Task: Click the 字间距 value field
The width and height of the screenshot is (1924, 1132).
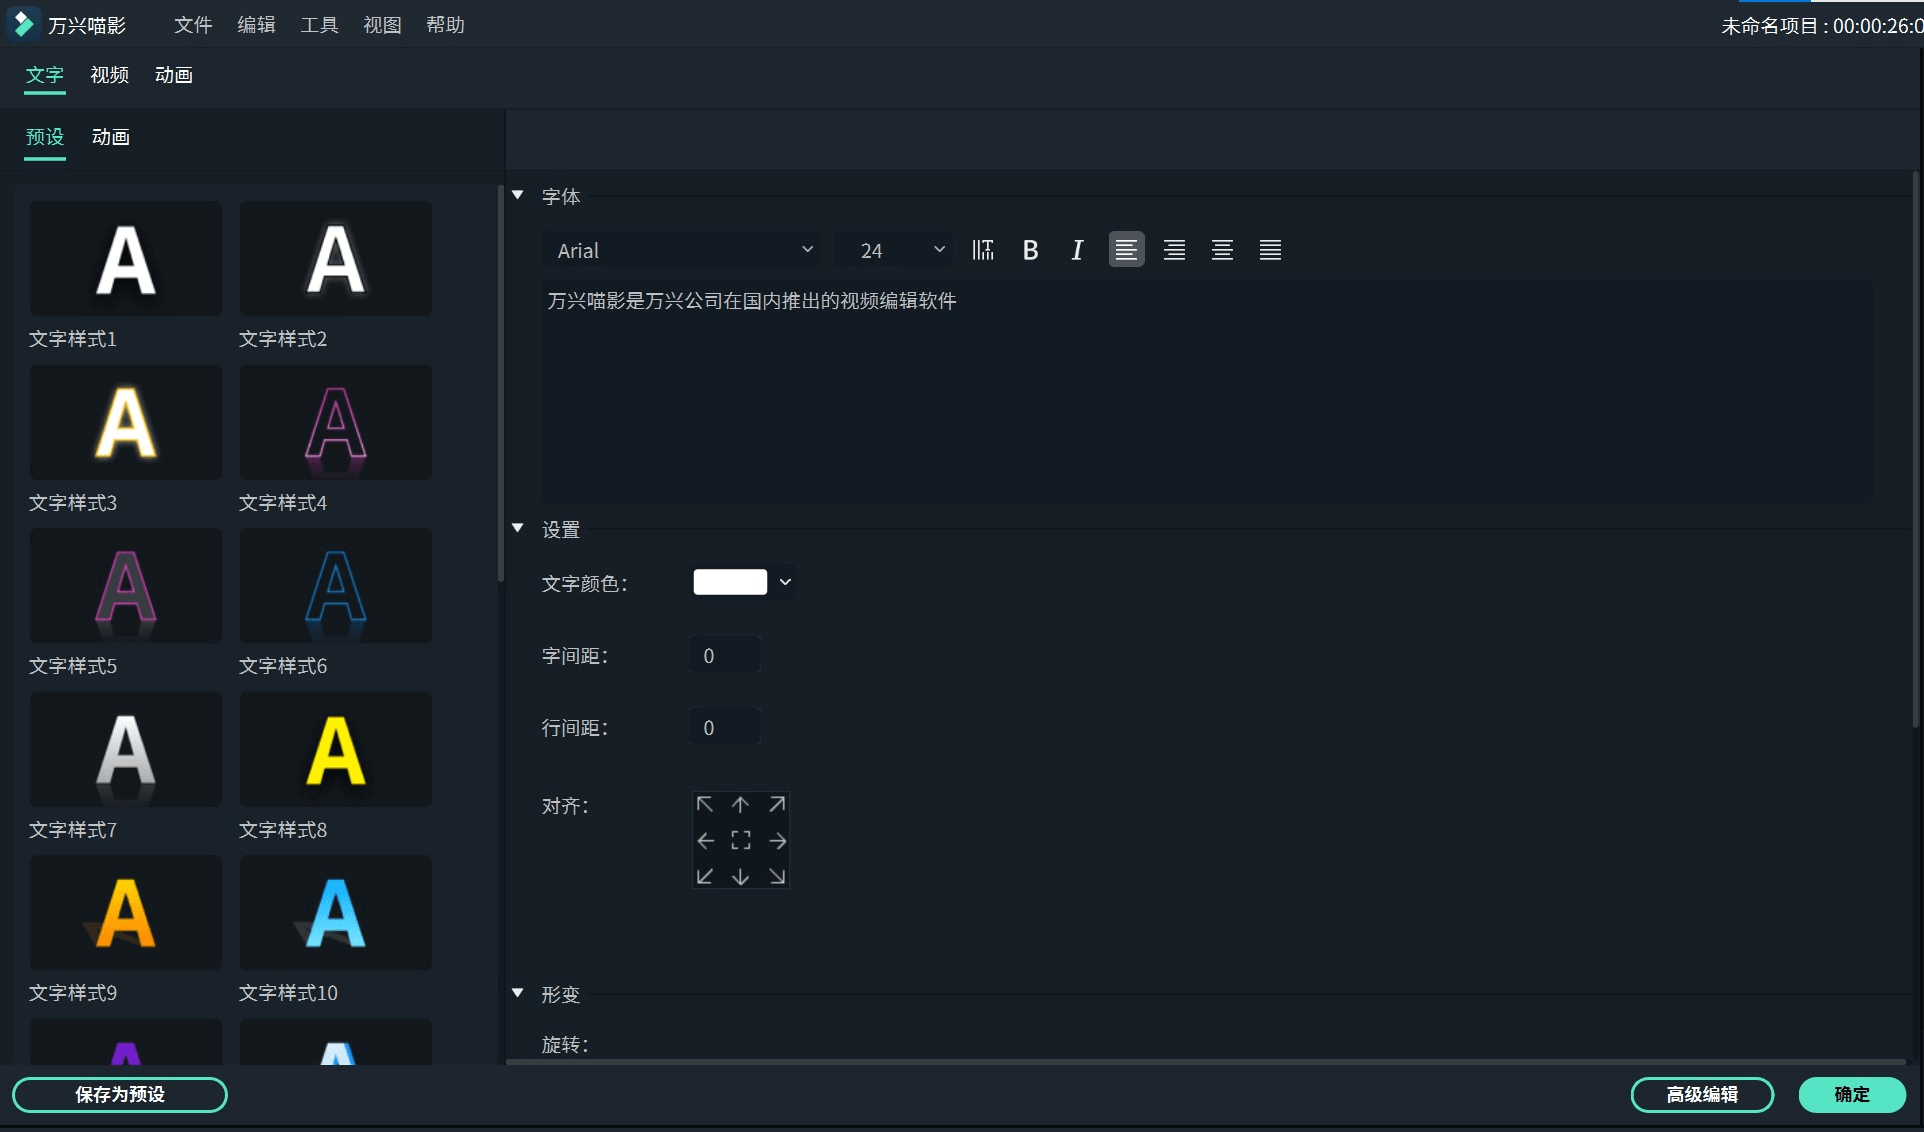Action: tap(724, 656)
